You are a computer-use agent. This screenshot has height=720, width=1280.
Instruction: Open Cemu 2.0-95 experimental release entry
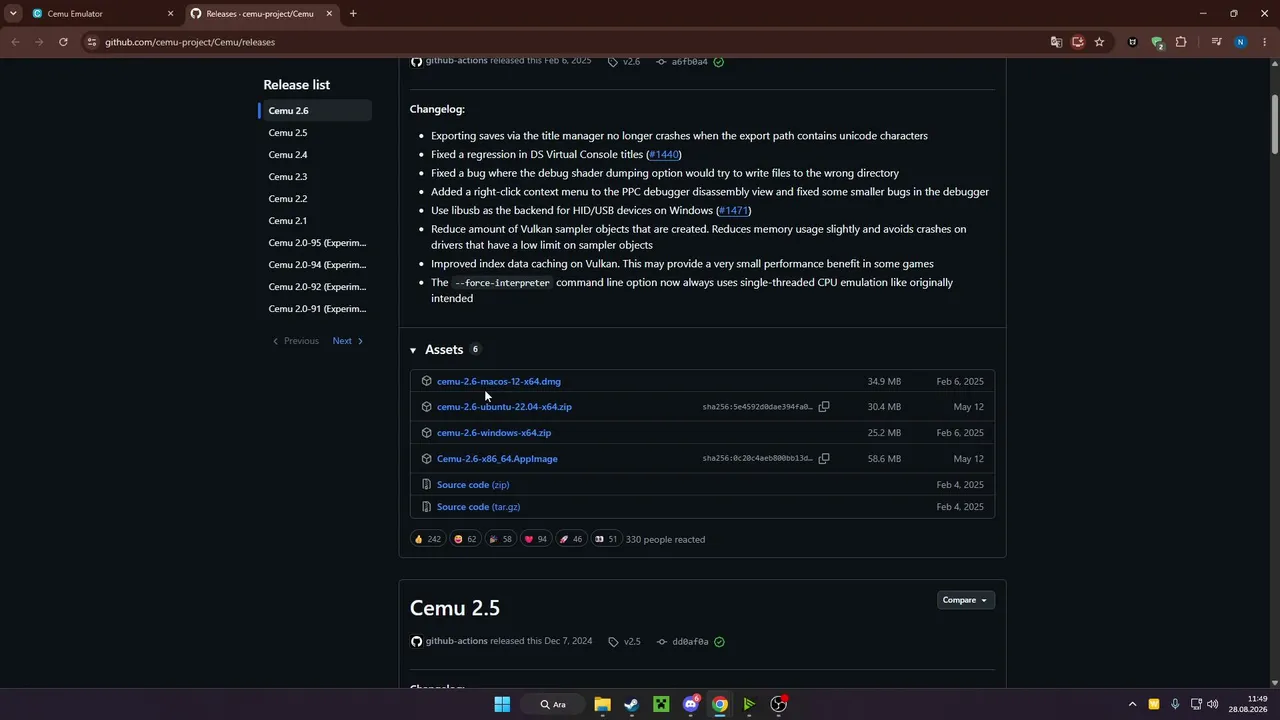315,243
